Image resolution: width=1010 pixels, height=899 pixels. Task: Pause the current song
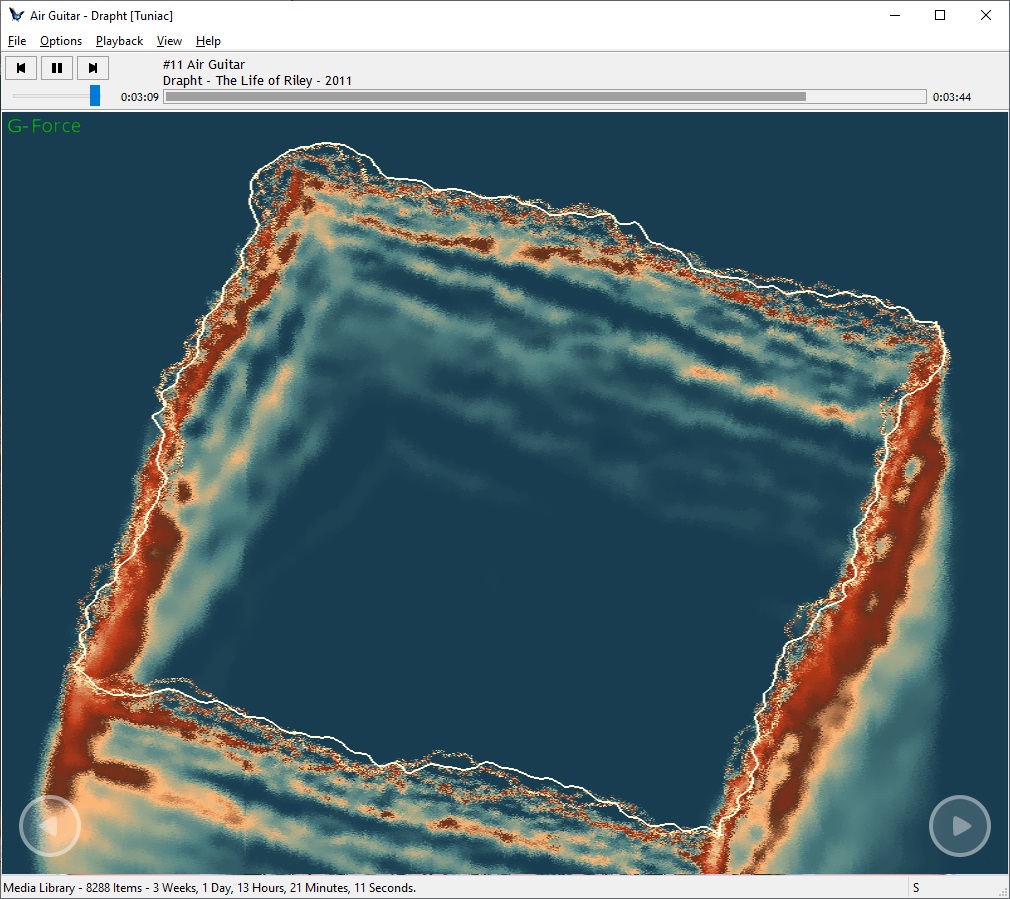pyautogui.click(x=57, y=68)
